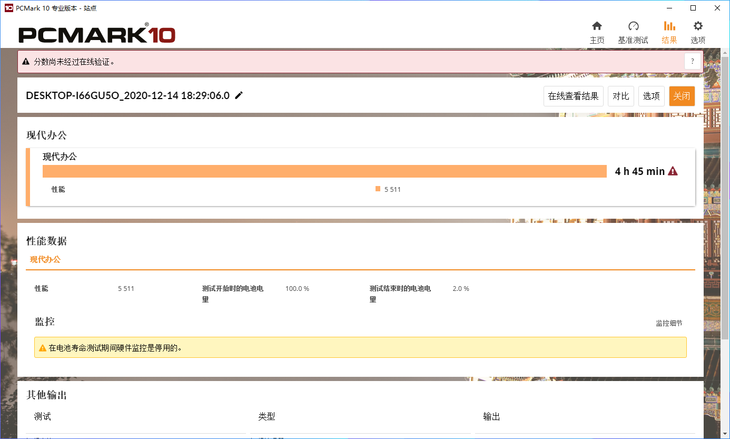Screen dimensions: 730x439
Task: Click the orange 性能 legend swatch
Action: 378,189
